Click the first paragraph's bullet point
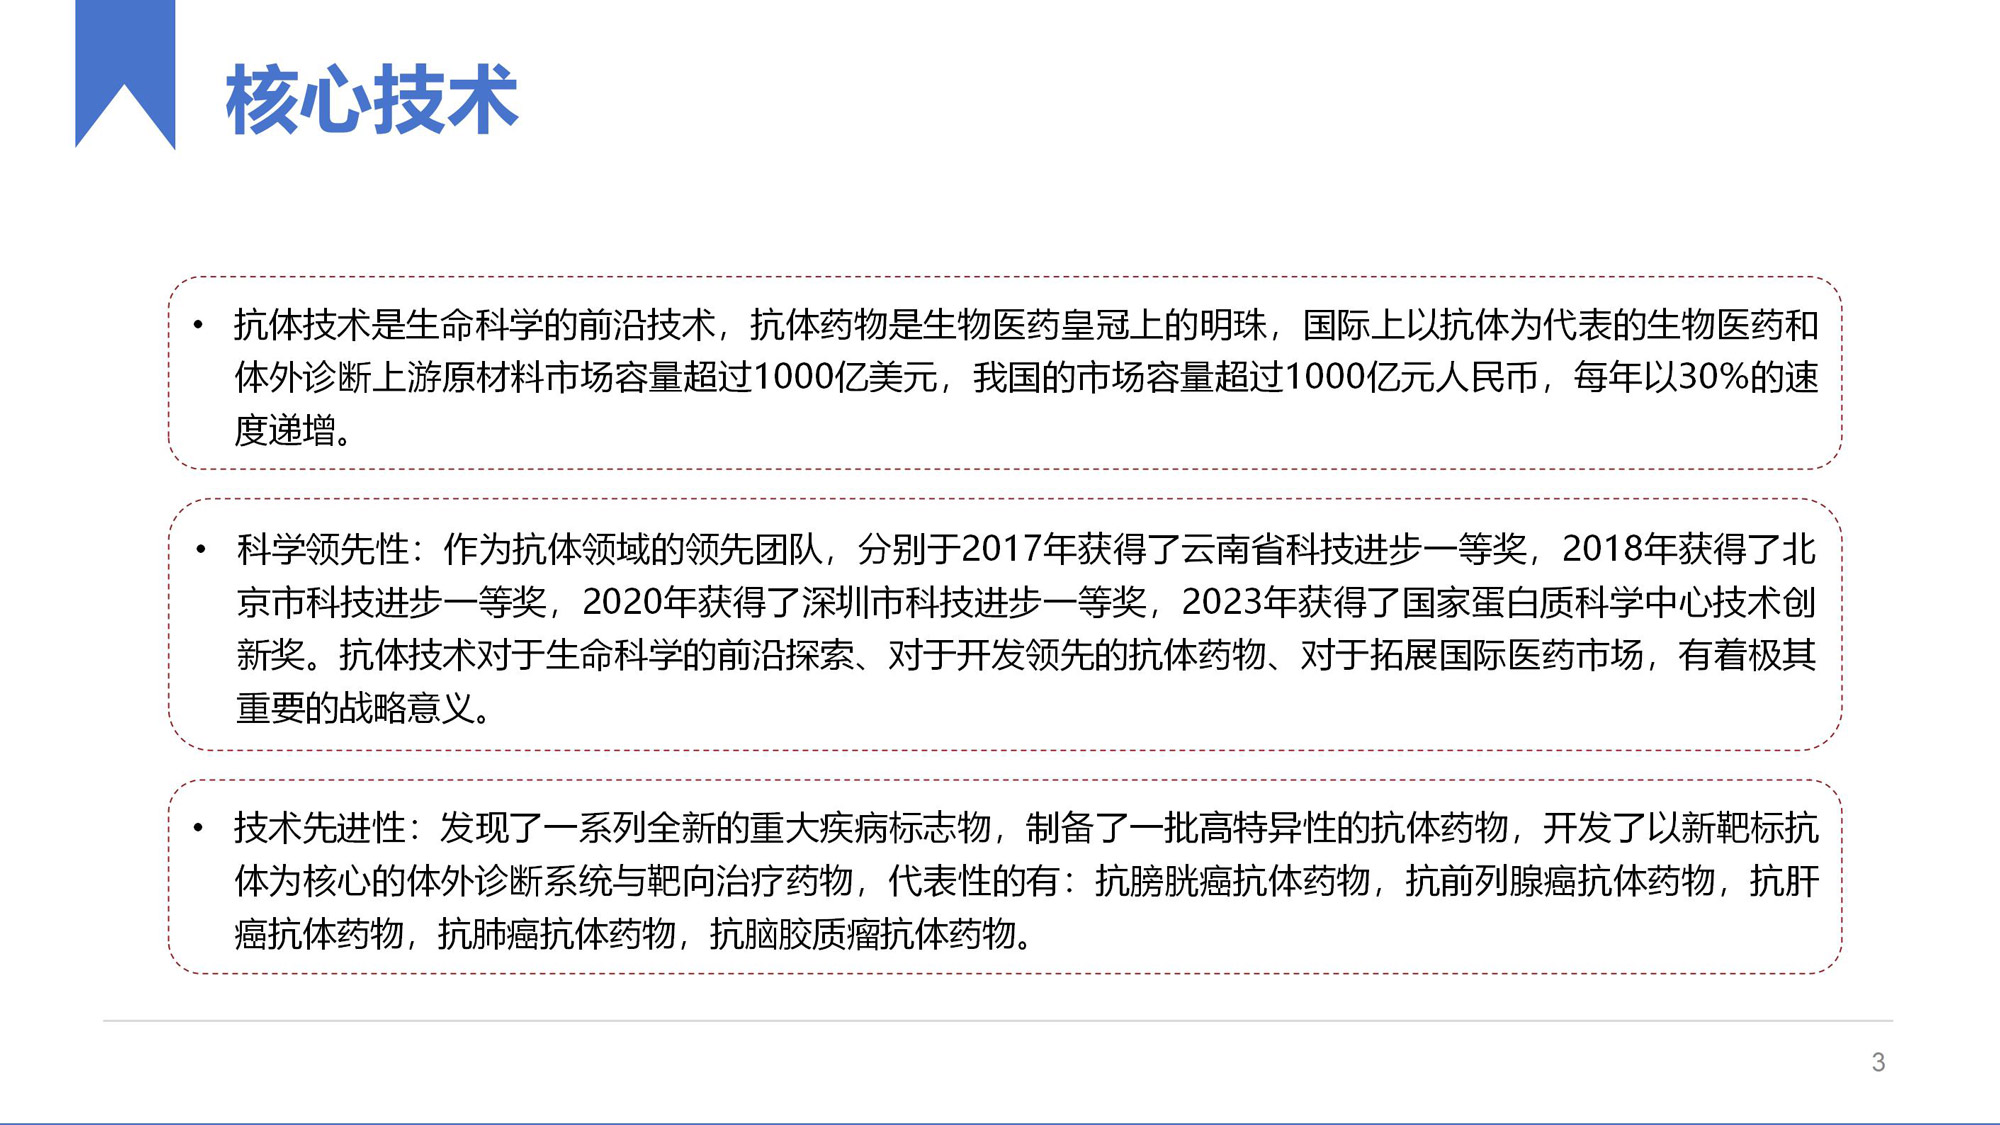This screenshot has width=2000, height=1125. (198, 325)
